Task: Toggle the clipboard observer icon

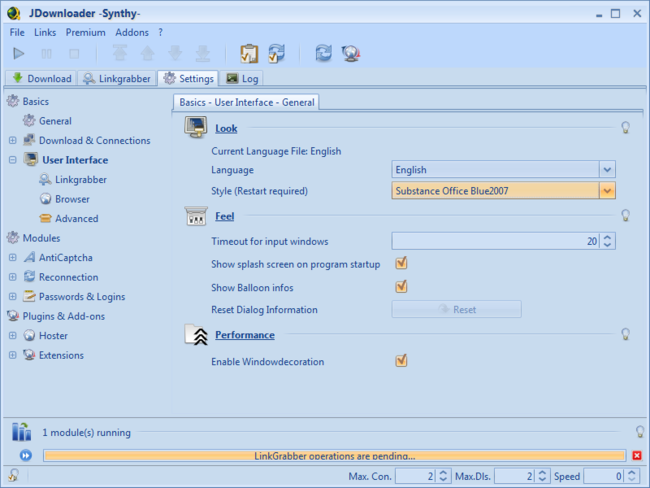Action: tap(249, 53)
